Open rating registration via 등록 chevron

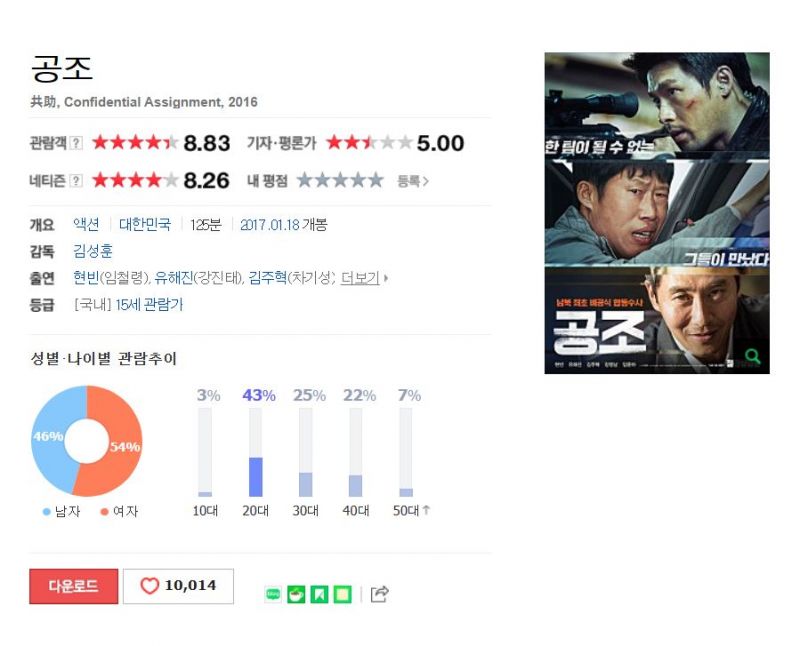point(413,181)
